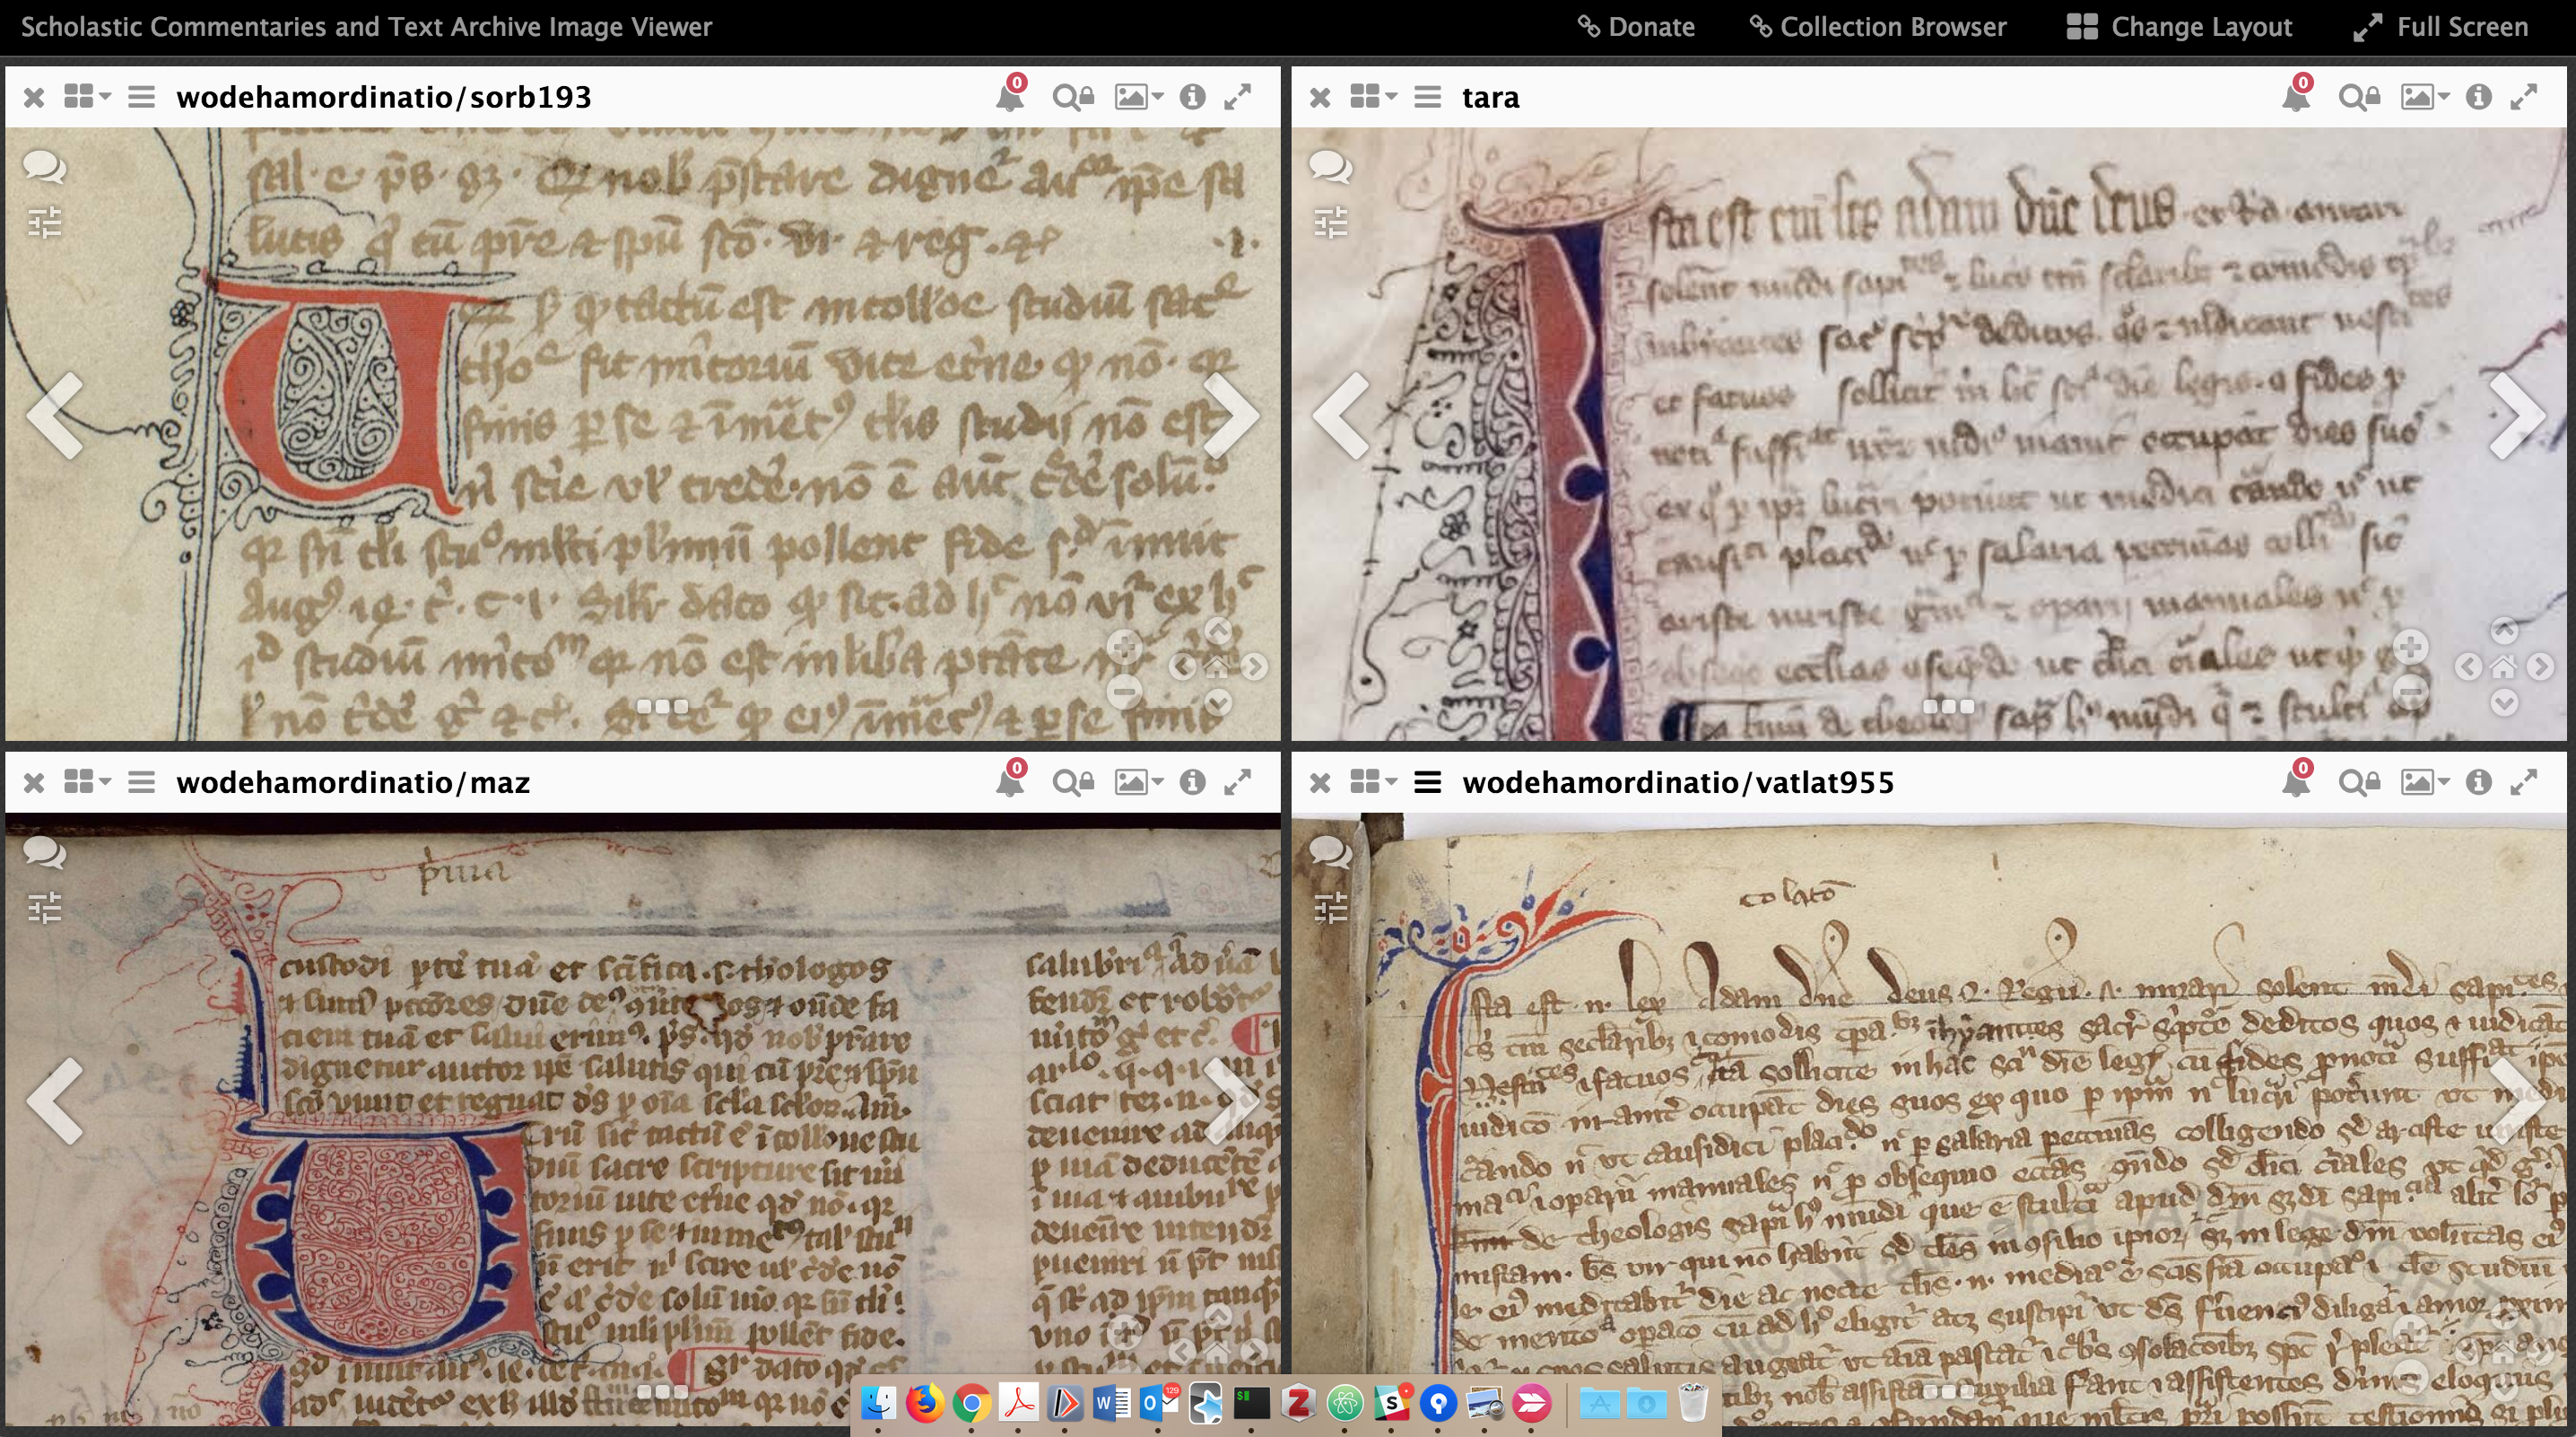The width and height of the screenshot is (2576, 1437).
Task: Expand tara window to fullscreen
Action: tap(2524, 97)
